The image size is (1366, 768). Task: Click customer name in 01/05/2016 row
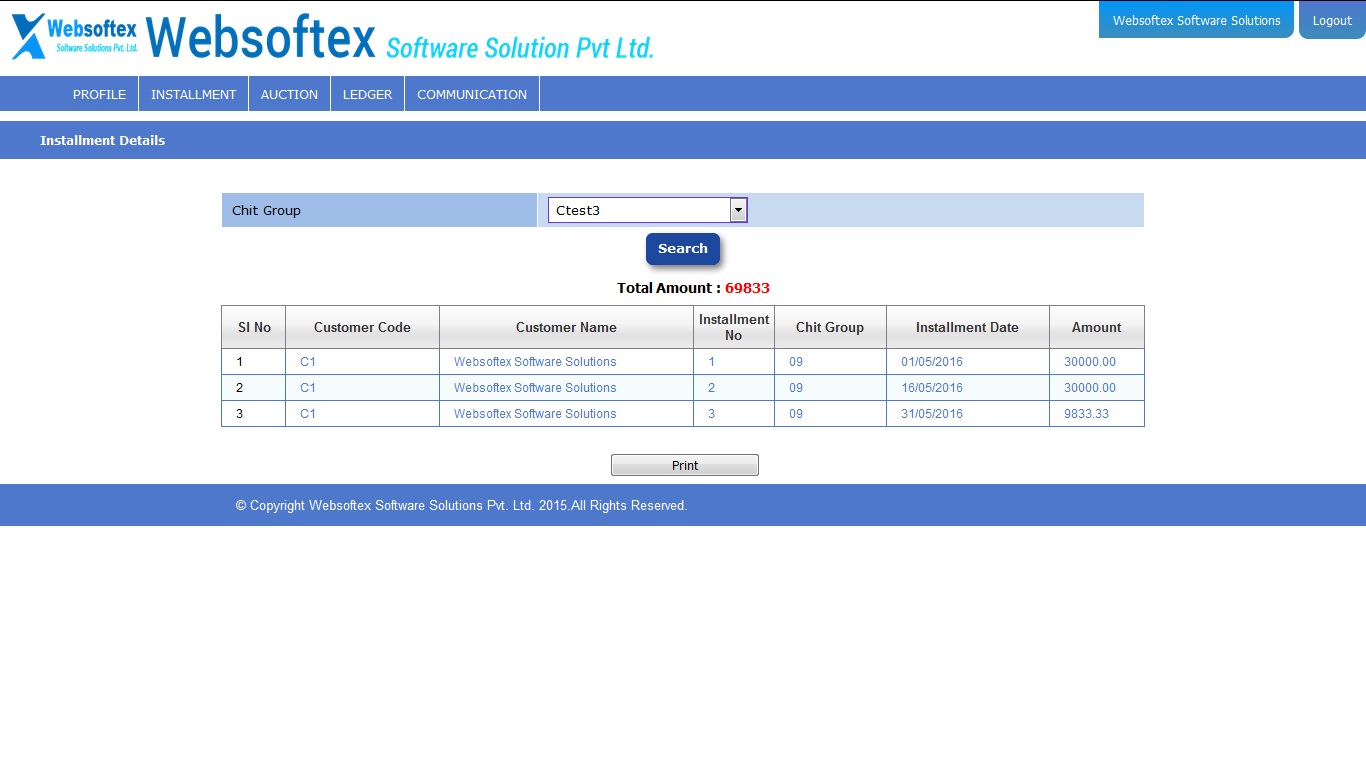pos(535,362)
